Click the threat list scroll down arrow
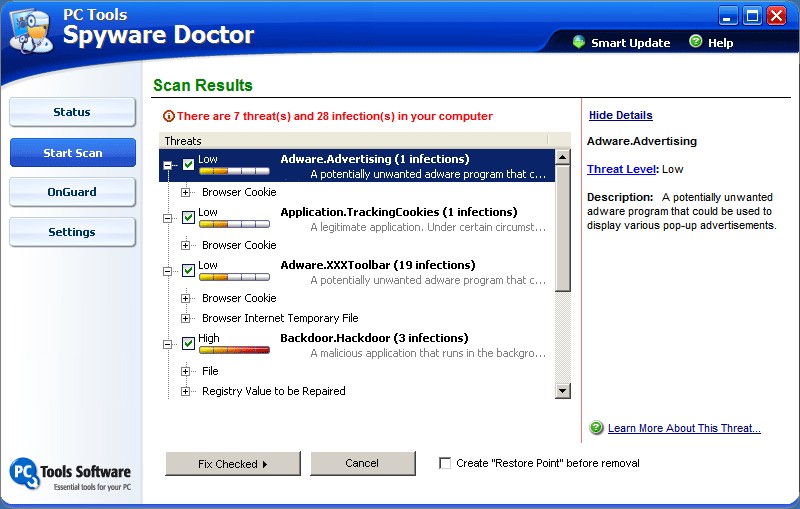 pyautogui.click(x=562, y=391)
